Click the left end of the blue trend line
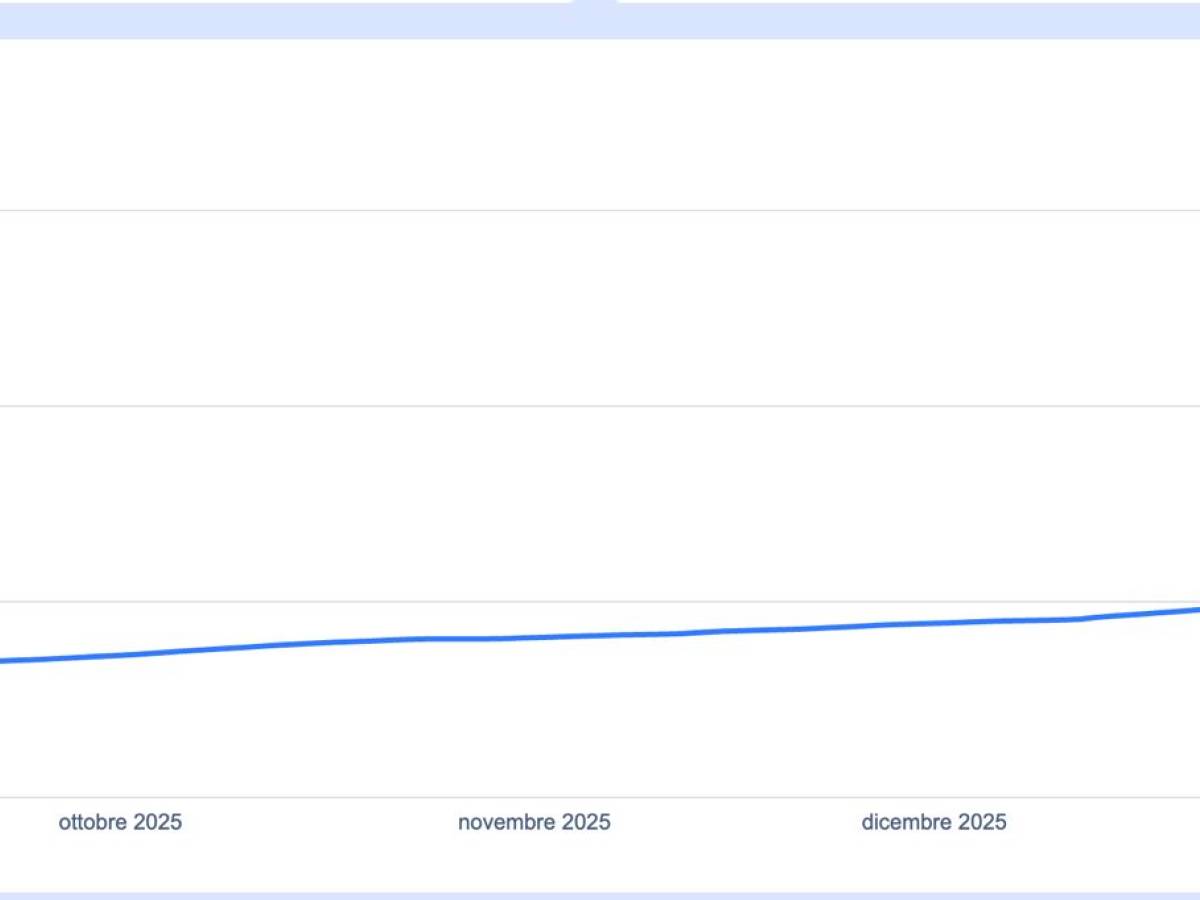 tap(4, 660)
